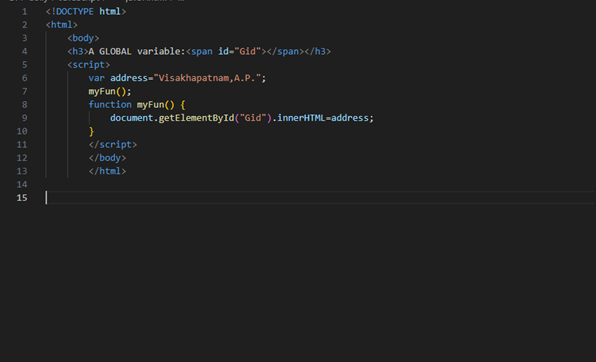Click the id attribute on line 4
Viewport: 596px width, 362px height.
[223, 52]
